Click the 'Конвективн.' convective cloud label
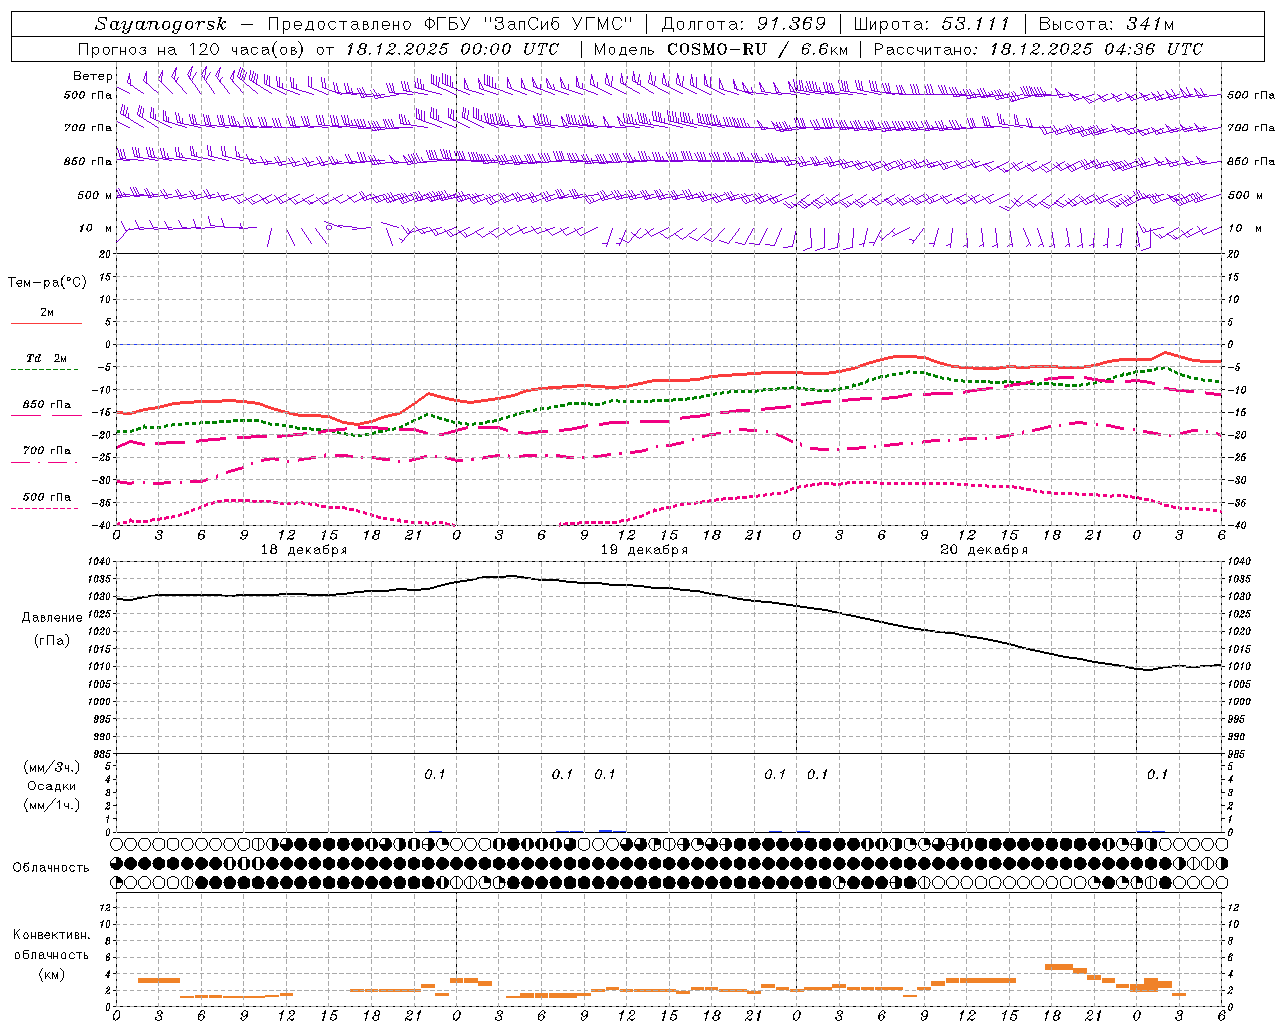 [51, 935]
